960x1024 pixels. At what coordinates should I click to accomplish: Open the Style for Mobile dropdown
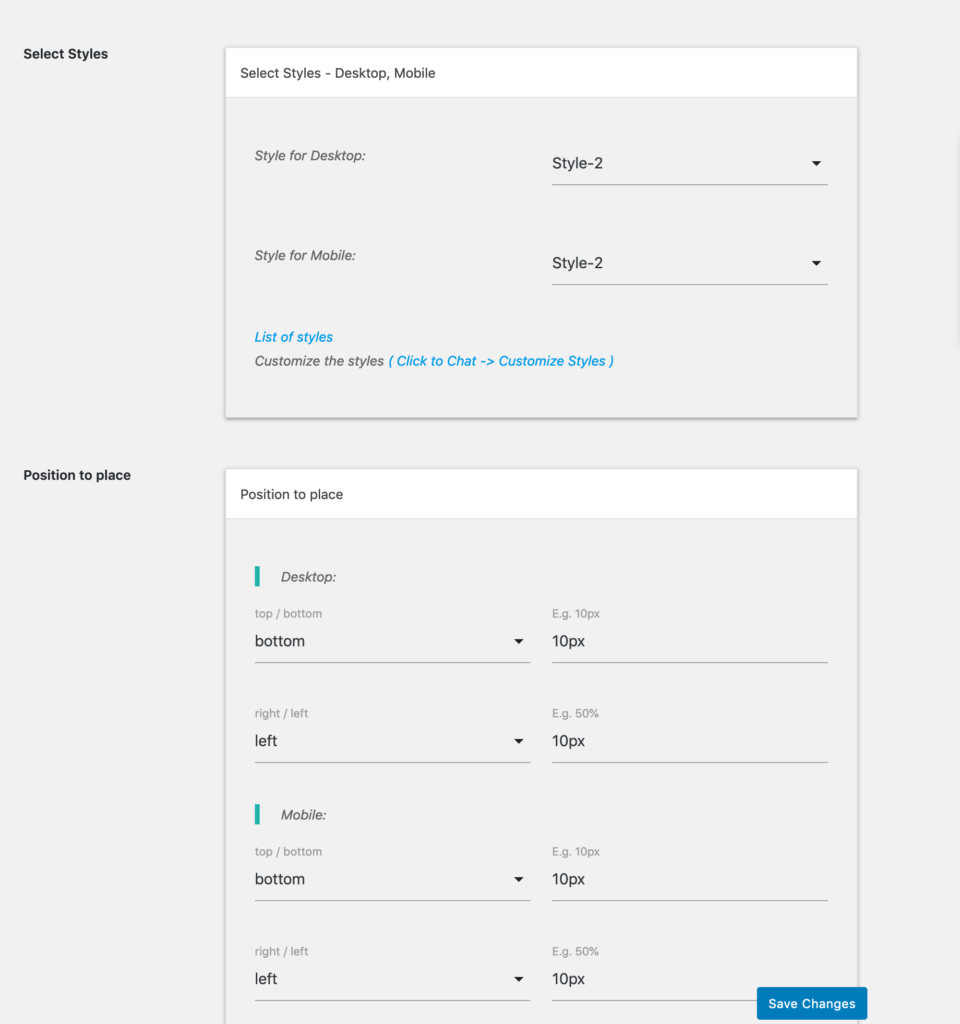pyautogui.click(x=689, y=263)
